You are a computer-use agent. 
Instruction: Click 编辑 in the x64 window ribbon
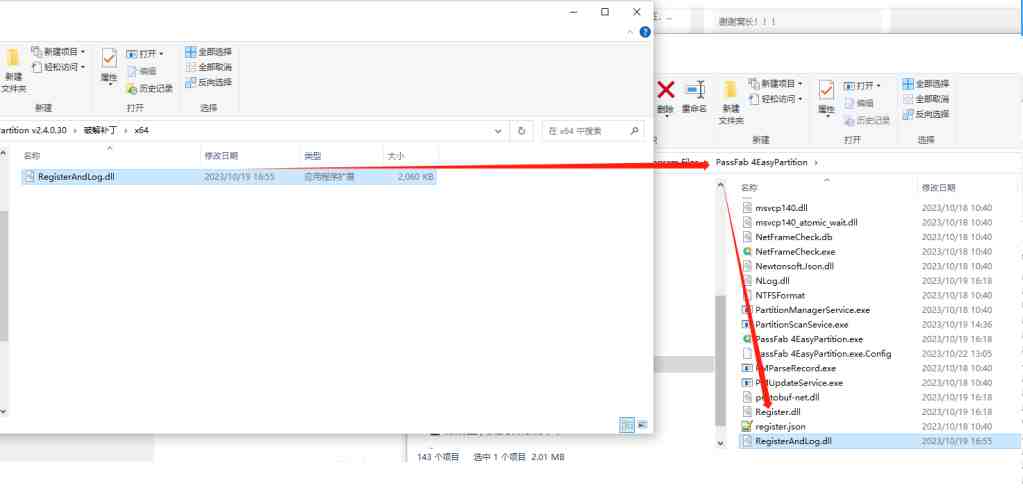142,71
